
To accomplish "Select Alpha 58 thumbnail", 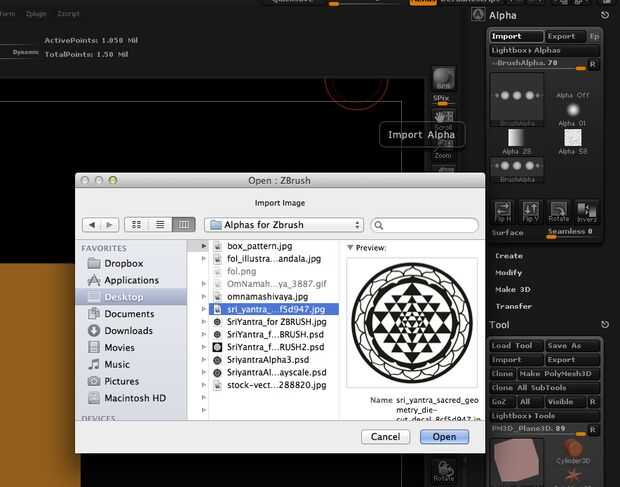I will tap(573, 142).
